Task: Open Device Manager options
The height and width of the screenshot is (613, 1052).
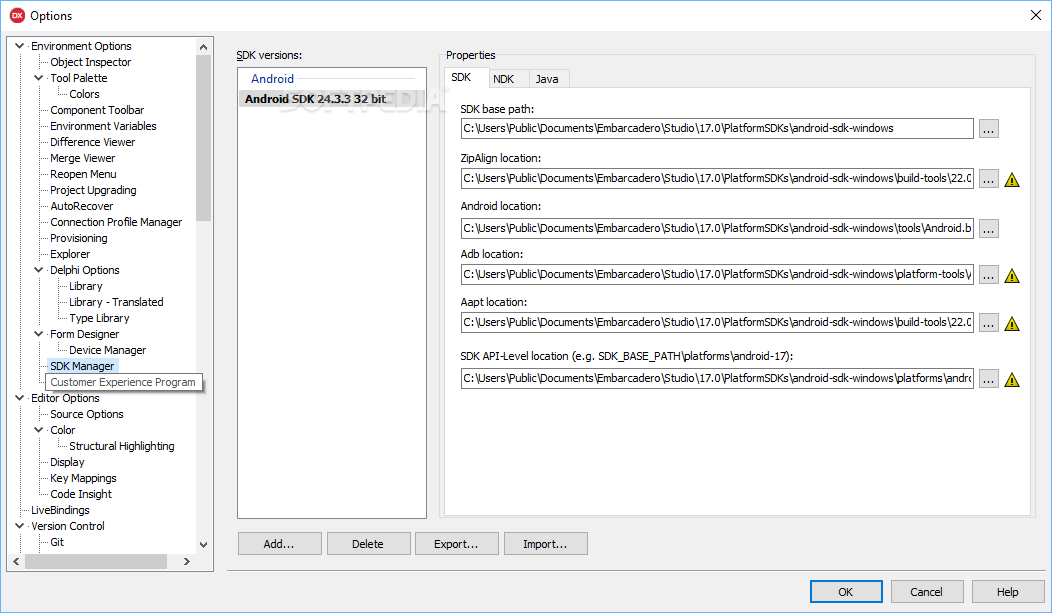Action: click(107, 350)
